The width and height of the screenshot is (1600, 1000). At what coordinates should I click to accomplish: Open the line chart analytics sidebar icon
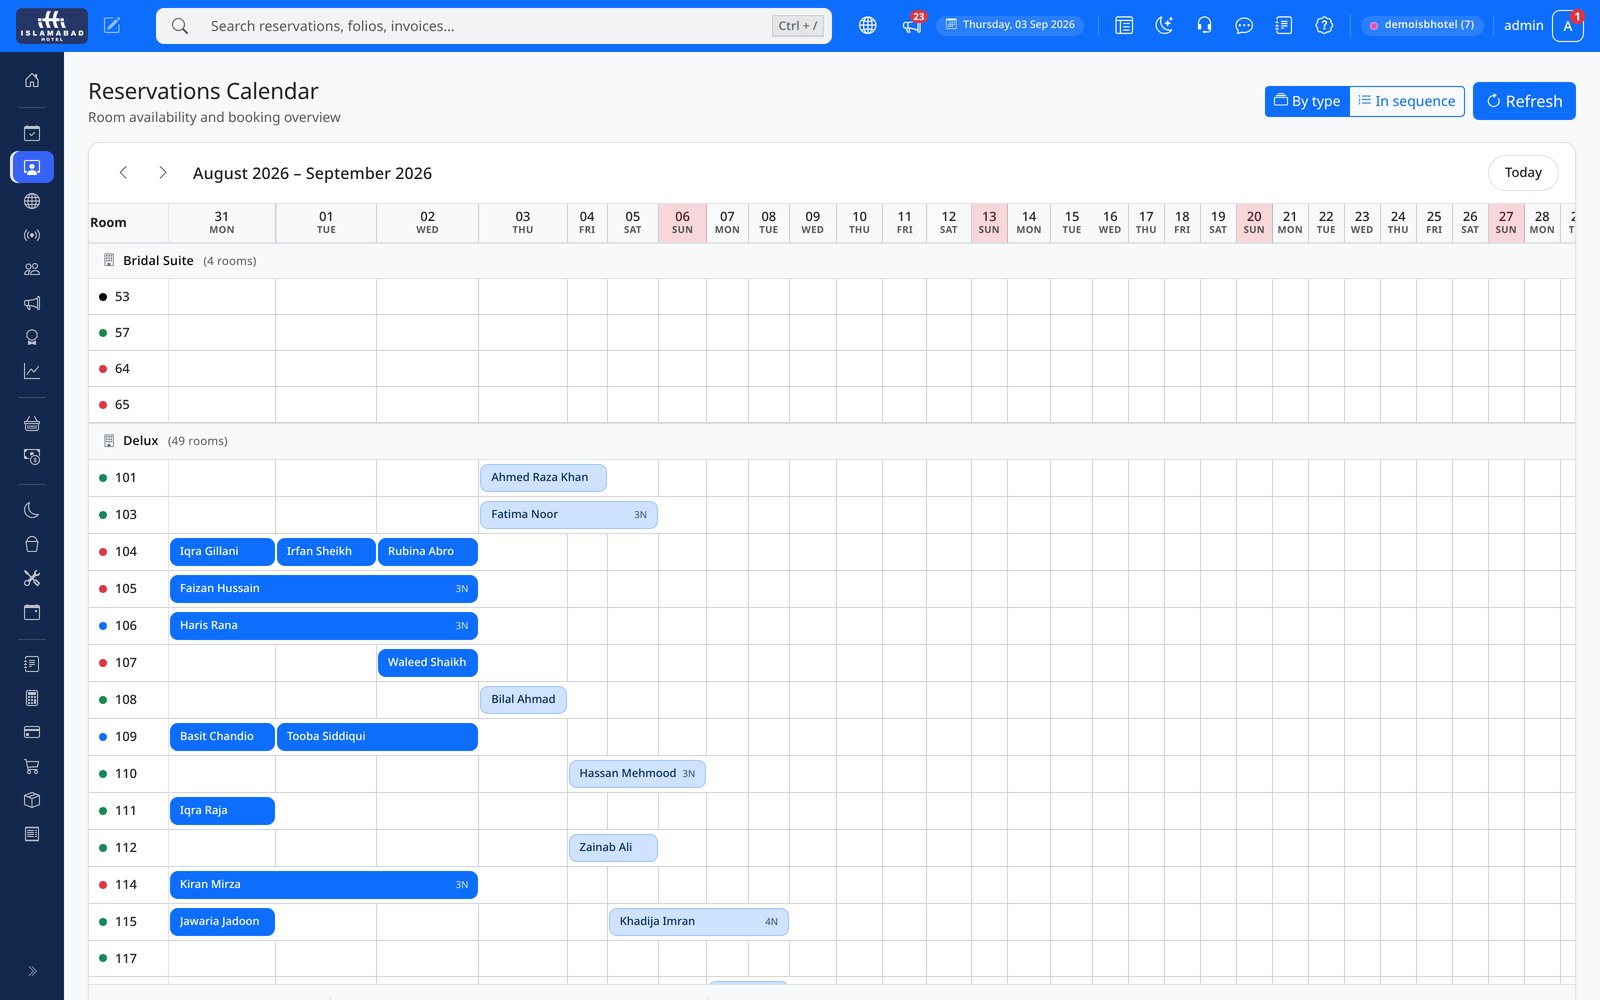[x=32, y=371]
